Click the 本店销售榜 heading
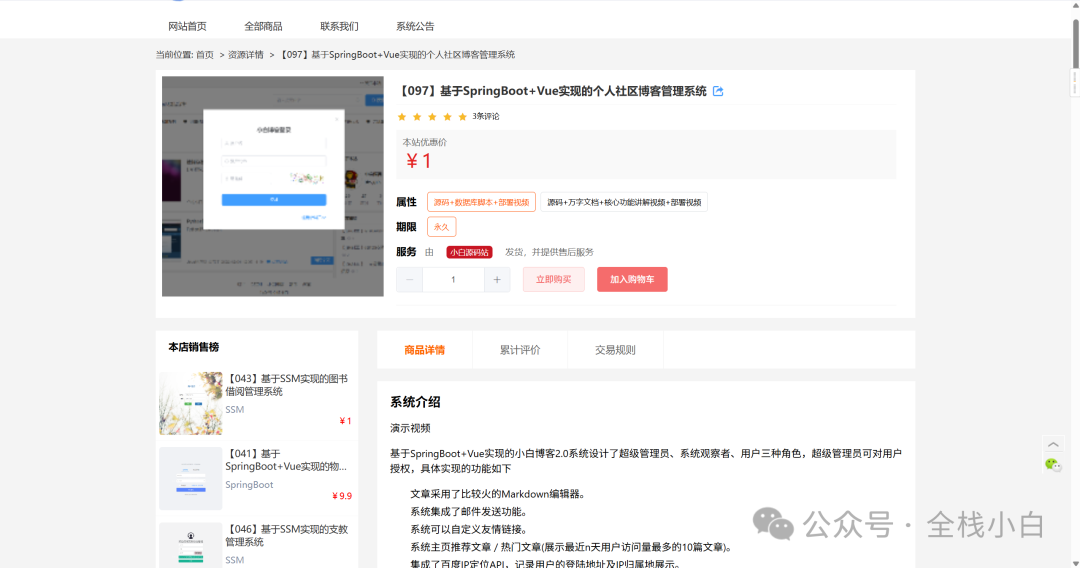Viewport: 1080px width, 568px height. click(x=194, y=347)
